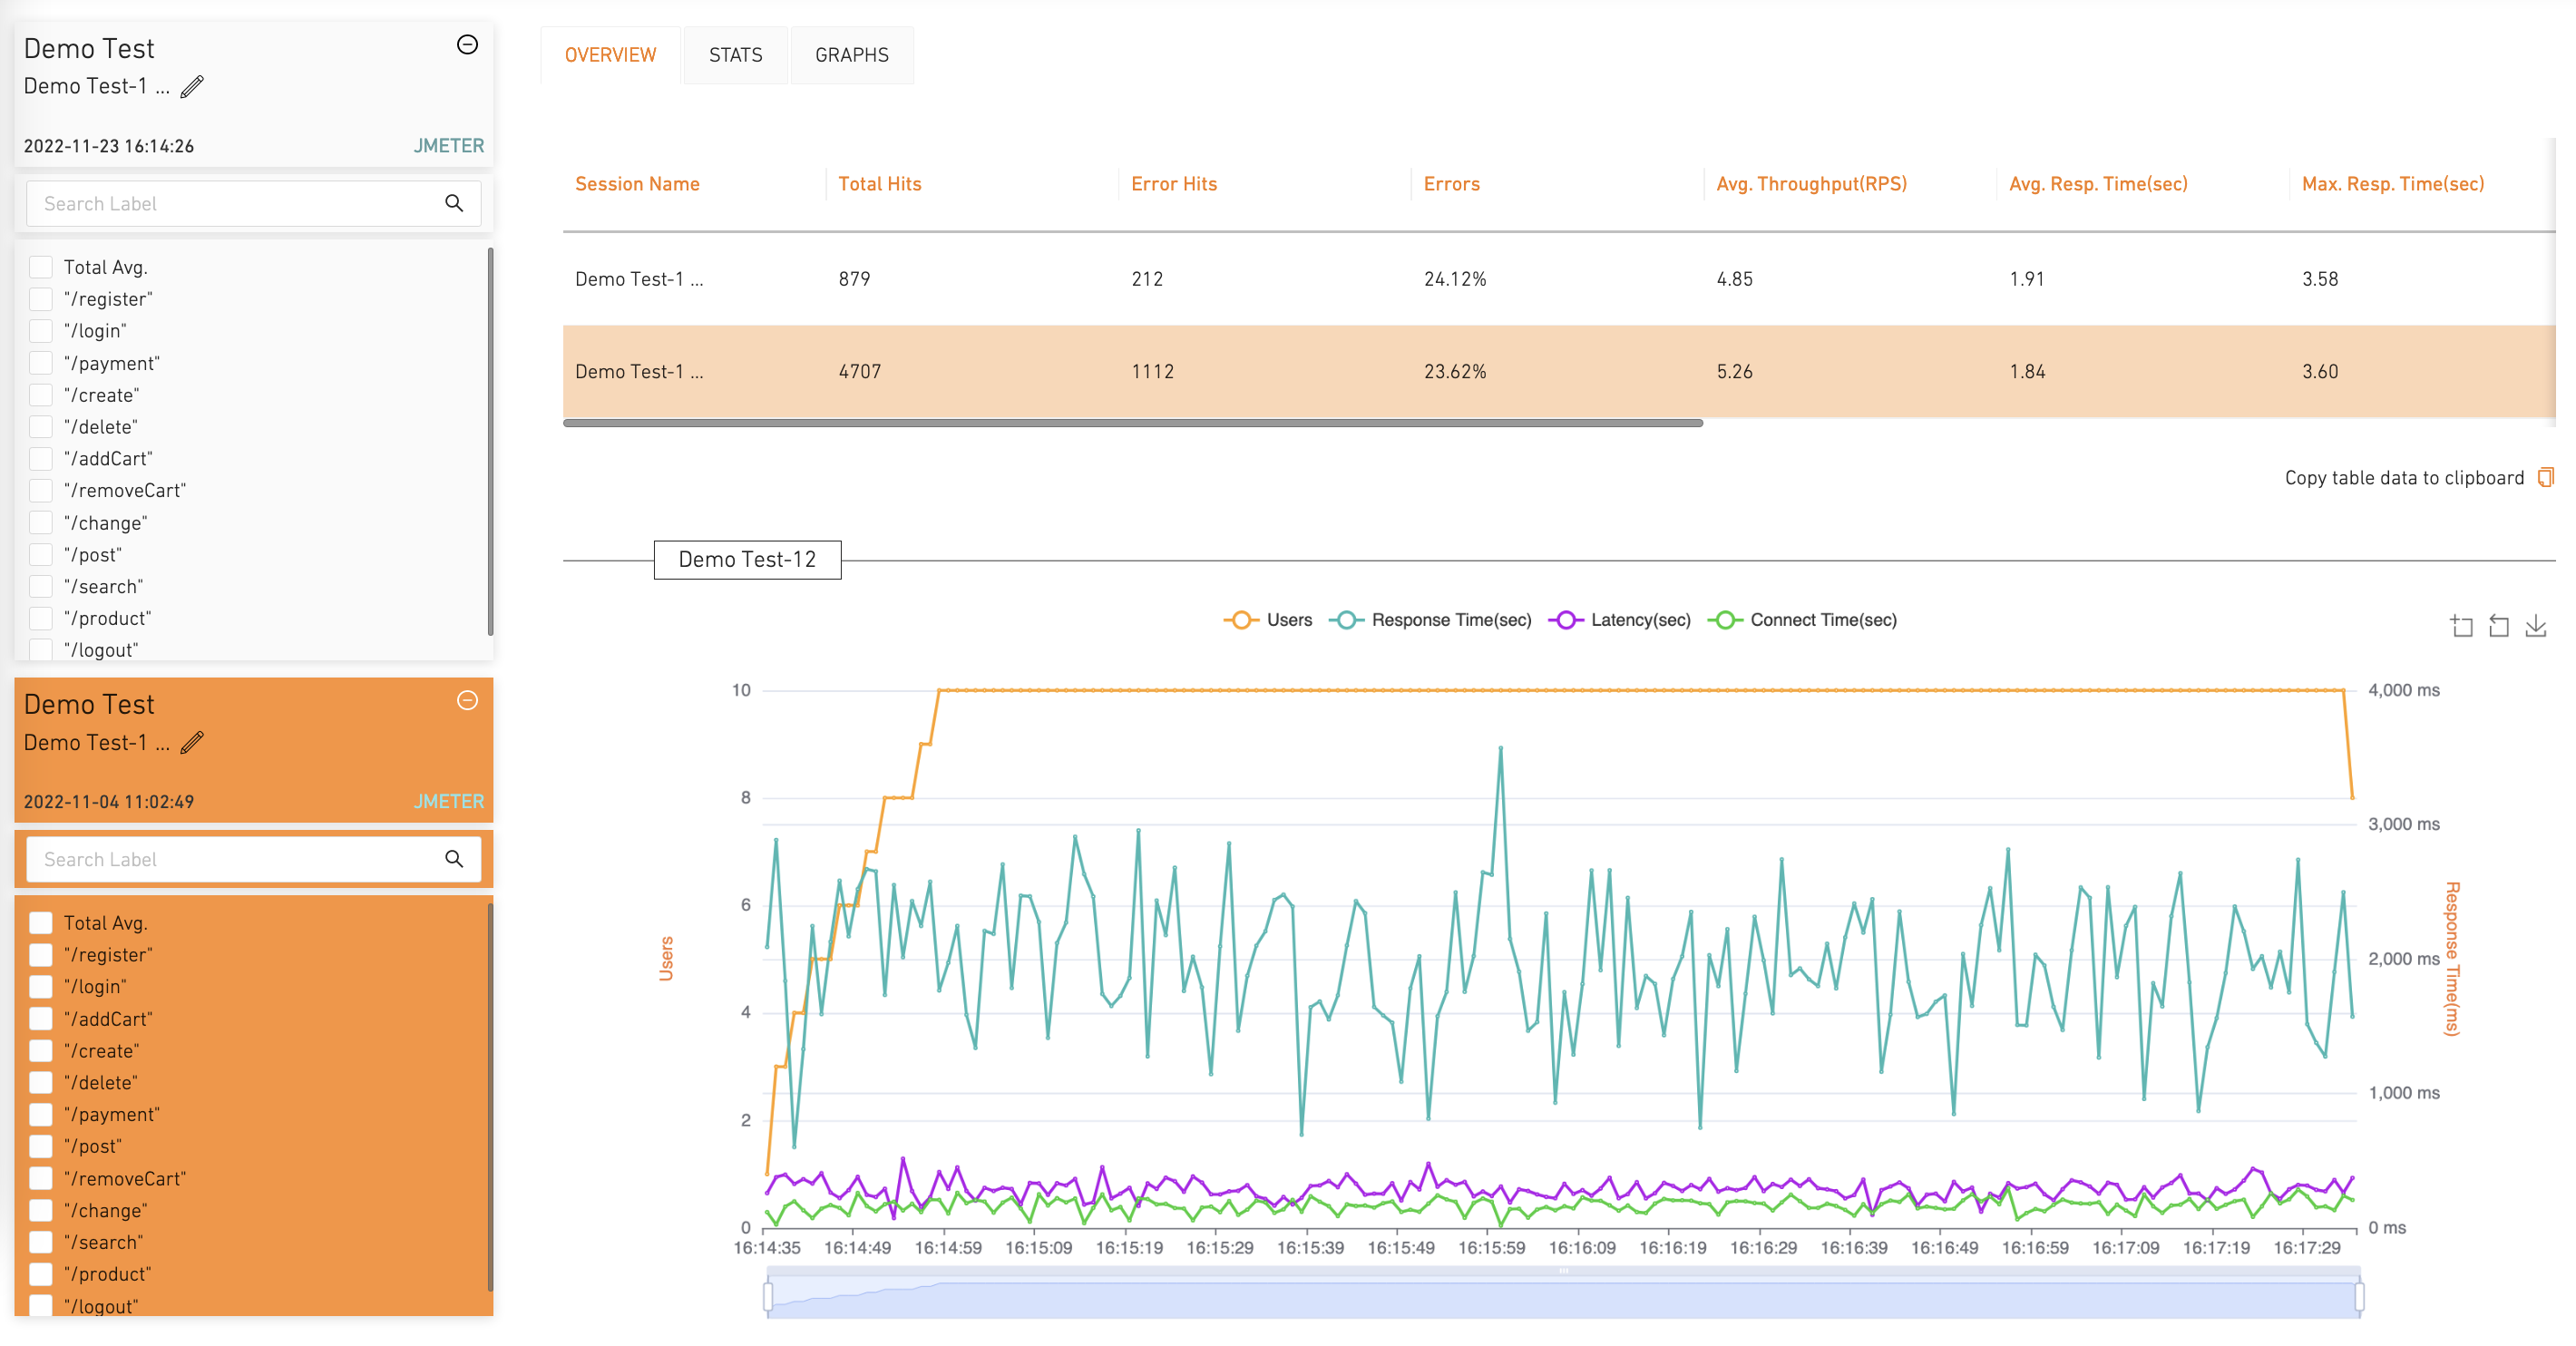The image size is (2576, 1346).
Task: Download the chart as image
Action: coord(2535,627)
